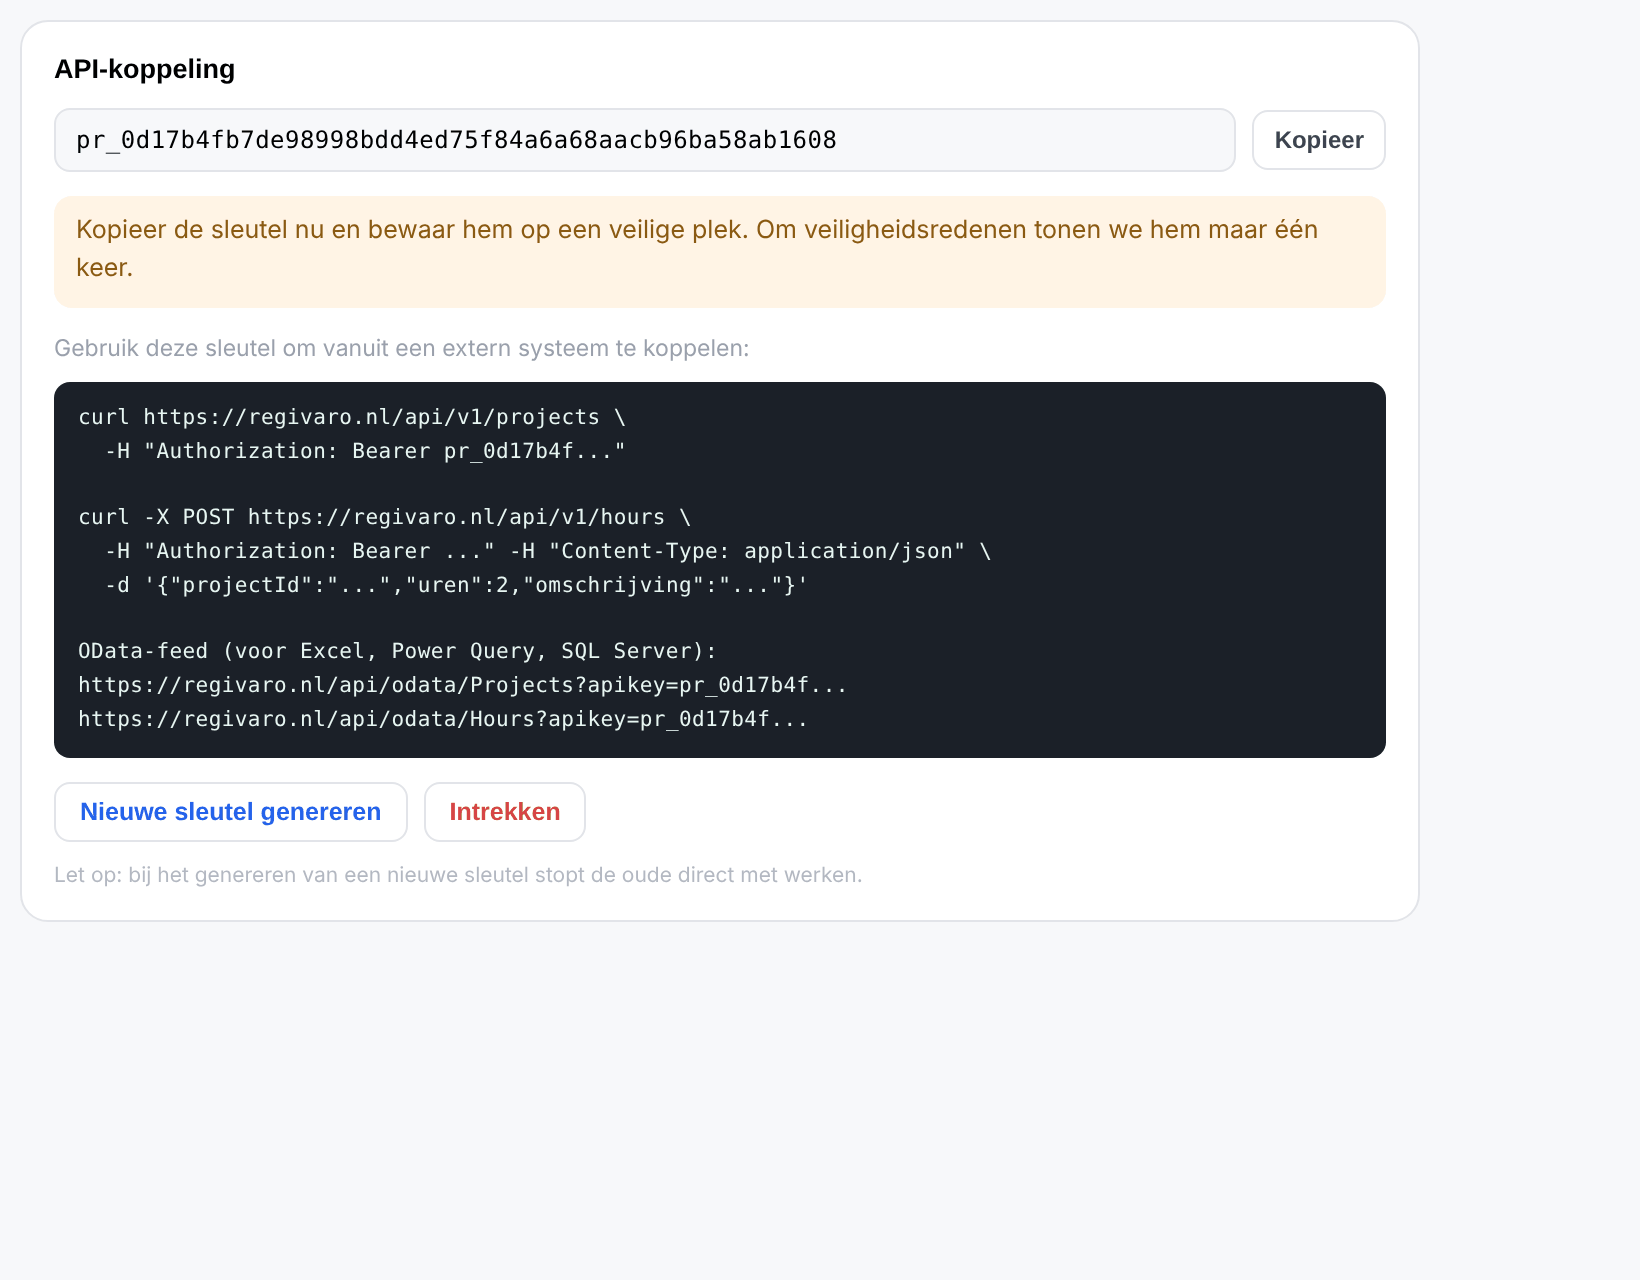Revoke the key with Intrekken
1640x1280 pixels.
(x=505, y=812)
